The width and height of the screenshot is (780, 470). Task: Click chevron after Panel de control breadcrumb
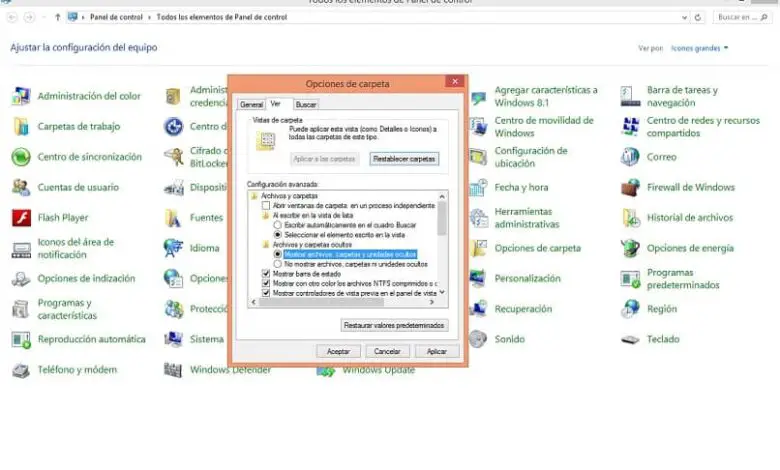pyautogui.click(x=149, y=17)
